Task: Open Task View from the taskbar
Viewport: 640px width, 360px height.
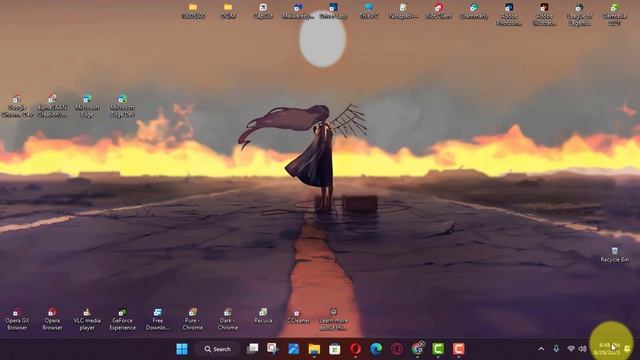Action: coord(252,349)
